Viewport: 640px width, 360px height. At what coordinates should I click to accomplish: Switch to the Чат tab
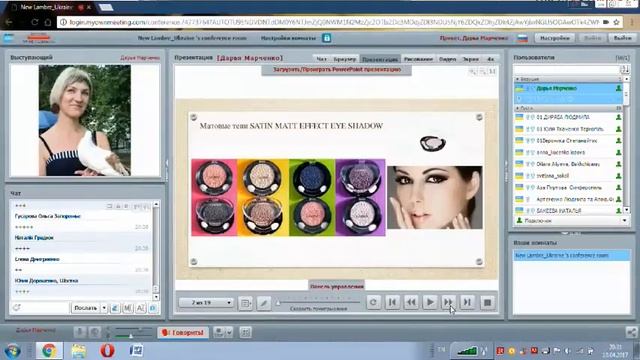(x=321, y=59)
